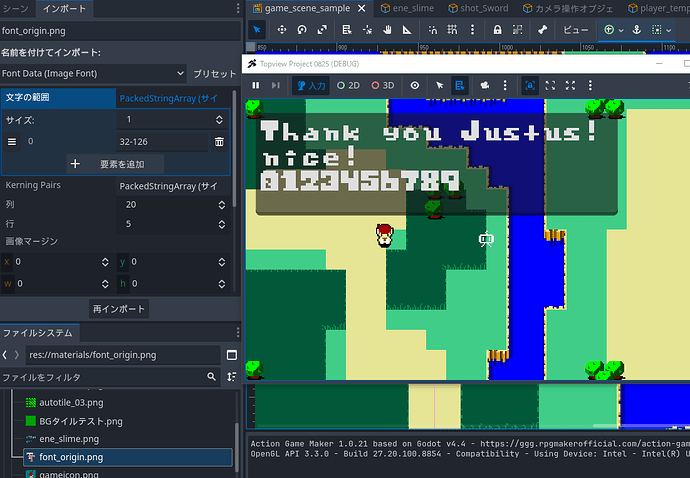The width and height of the screenshot is (690, 478).
Task: Click the list-select tool in editor toolbar
Action: click(x=347, y=30)
